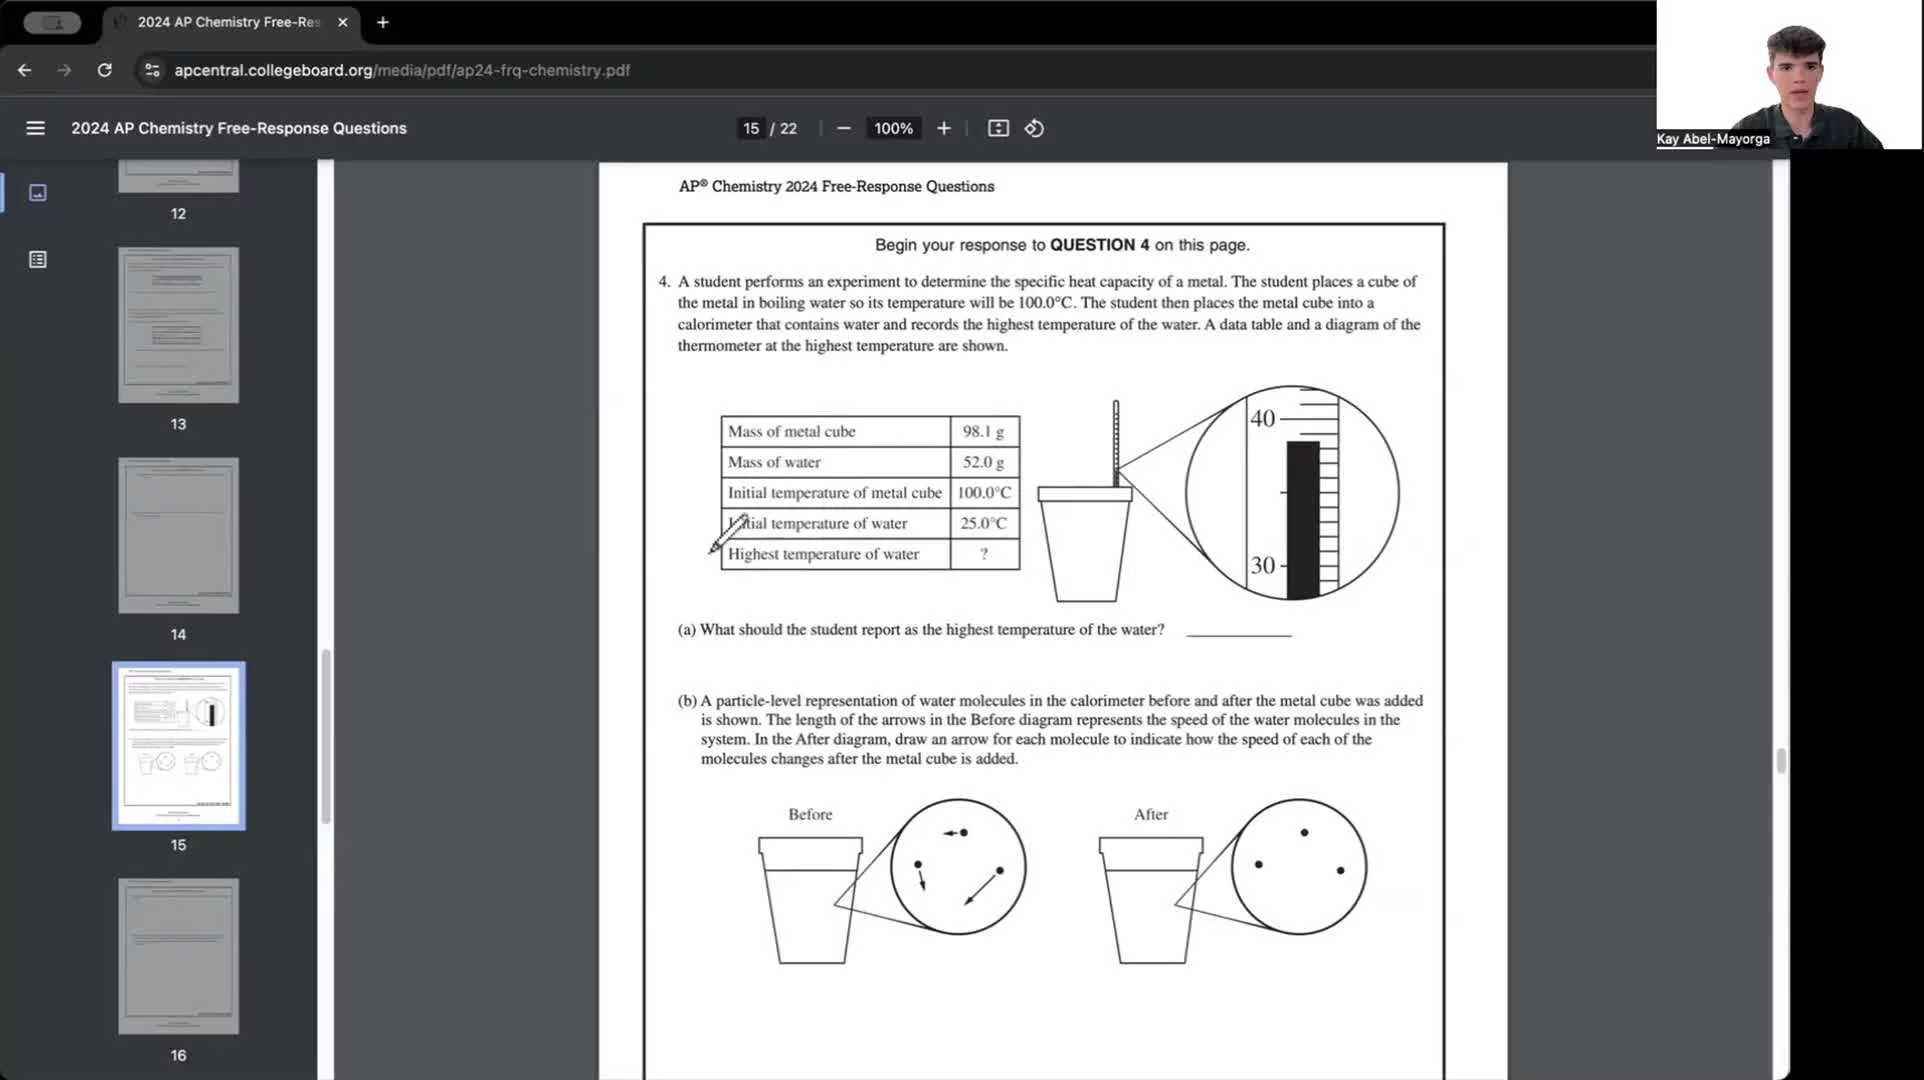1924x1080 pixels.
Task: Open a new browser tab
Action: point(382,22)
